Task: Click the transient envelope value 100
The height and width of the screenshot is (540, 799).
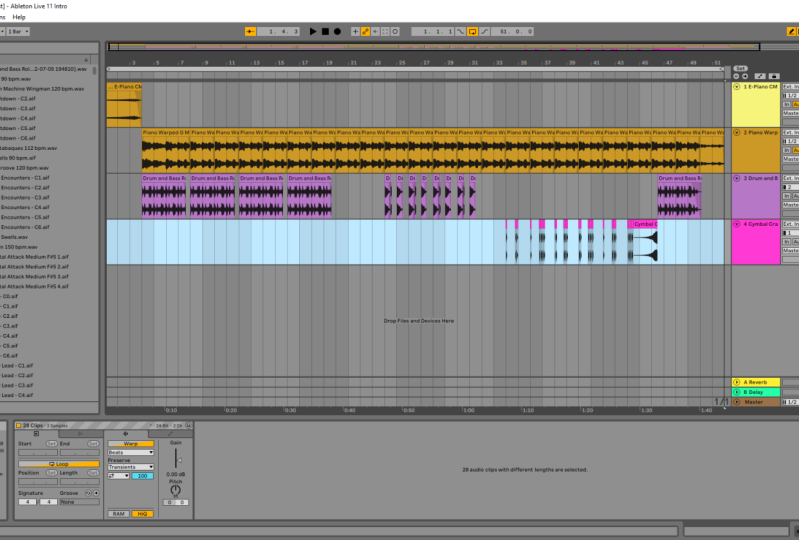Action: [143, 476]
